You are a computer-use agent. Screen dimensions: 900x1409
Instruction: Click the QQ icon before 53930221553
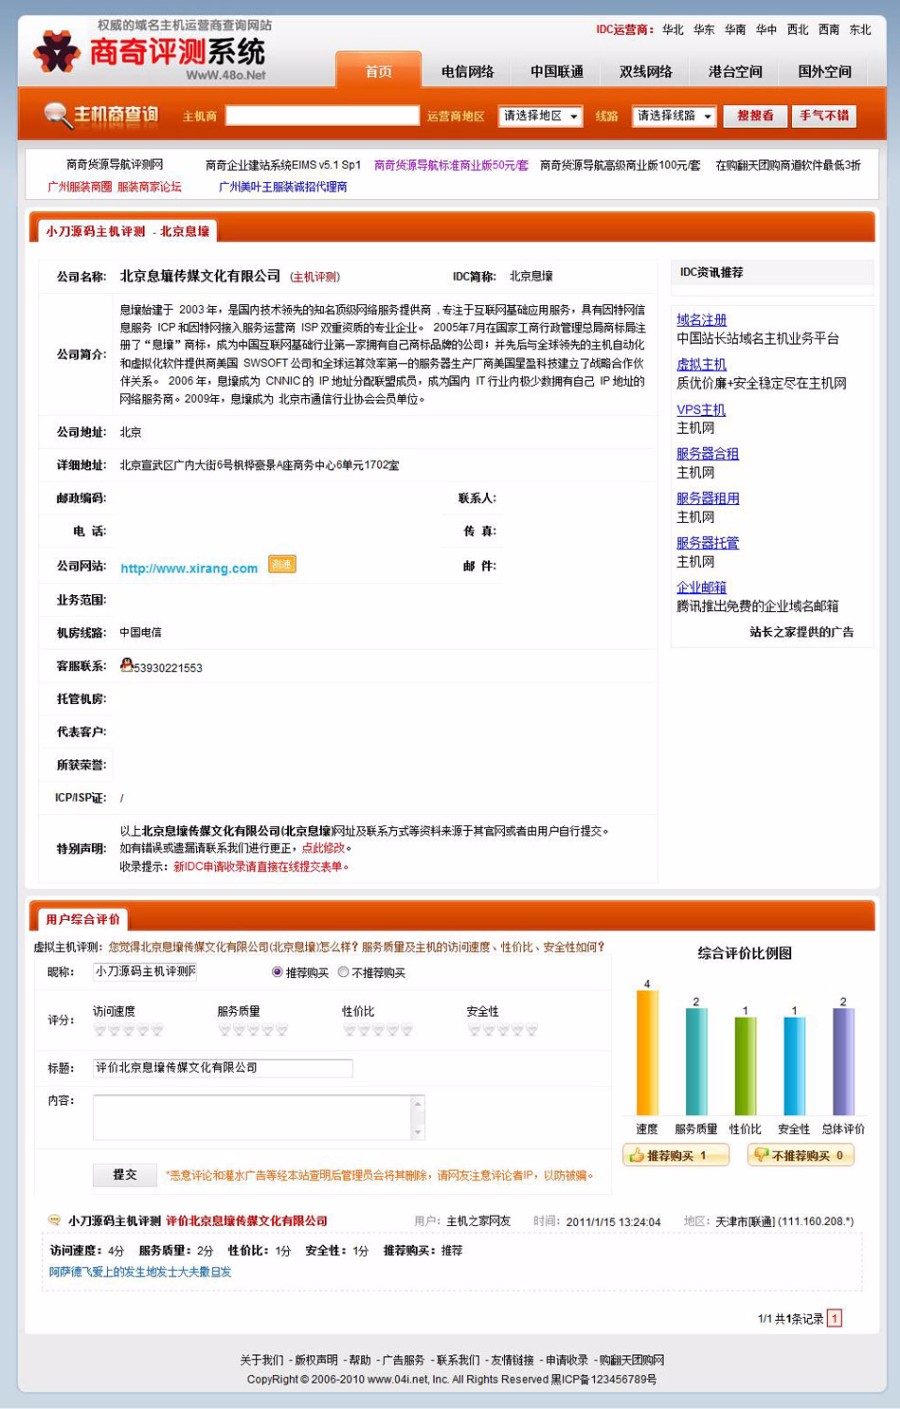click(126, 665)
